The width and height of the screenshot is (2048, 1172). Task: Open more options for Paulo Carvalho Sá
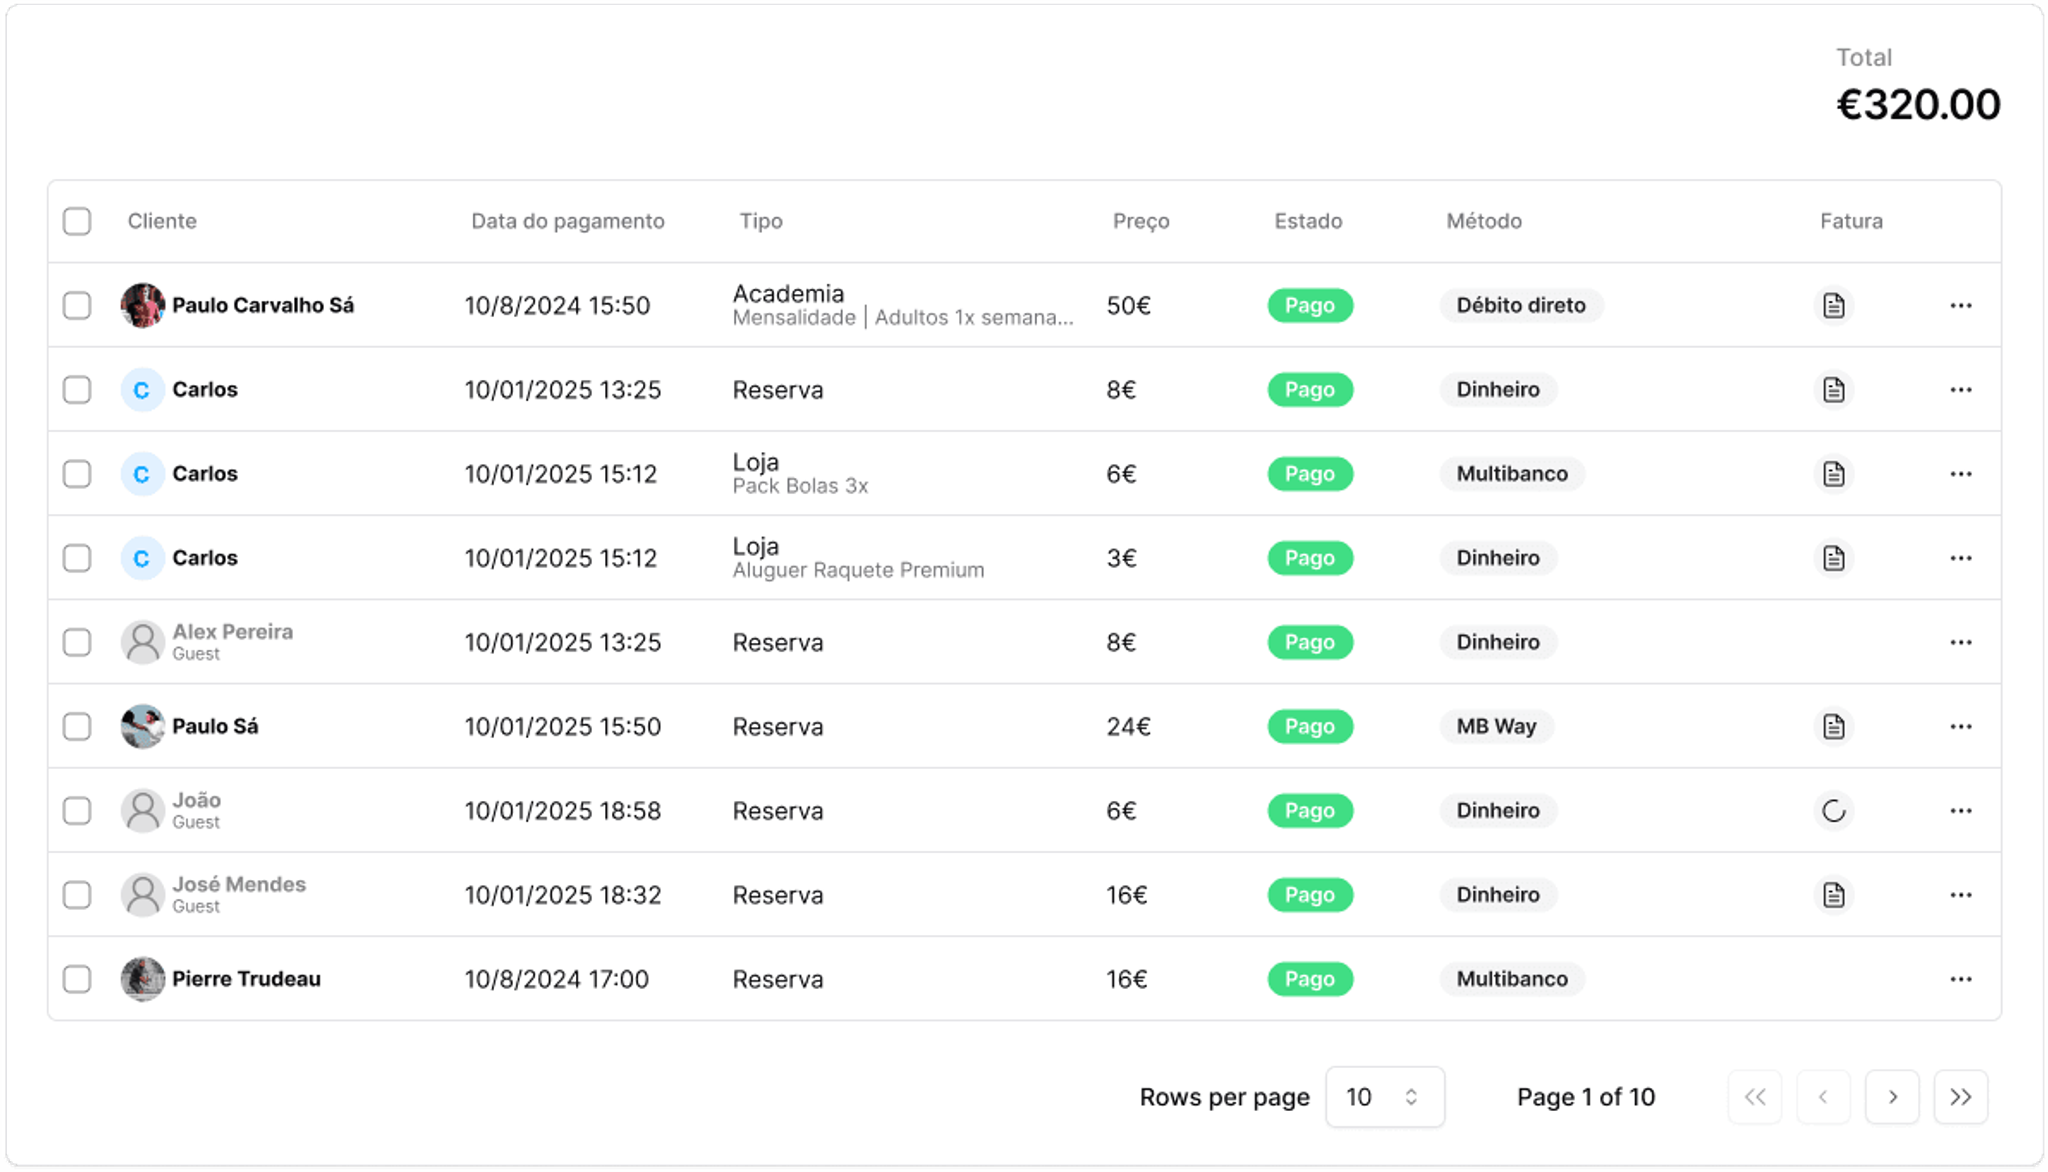[x=1960, y=305]
